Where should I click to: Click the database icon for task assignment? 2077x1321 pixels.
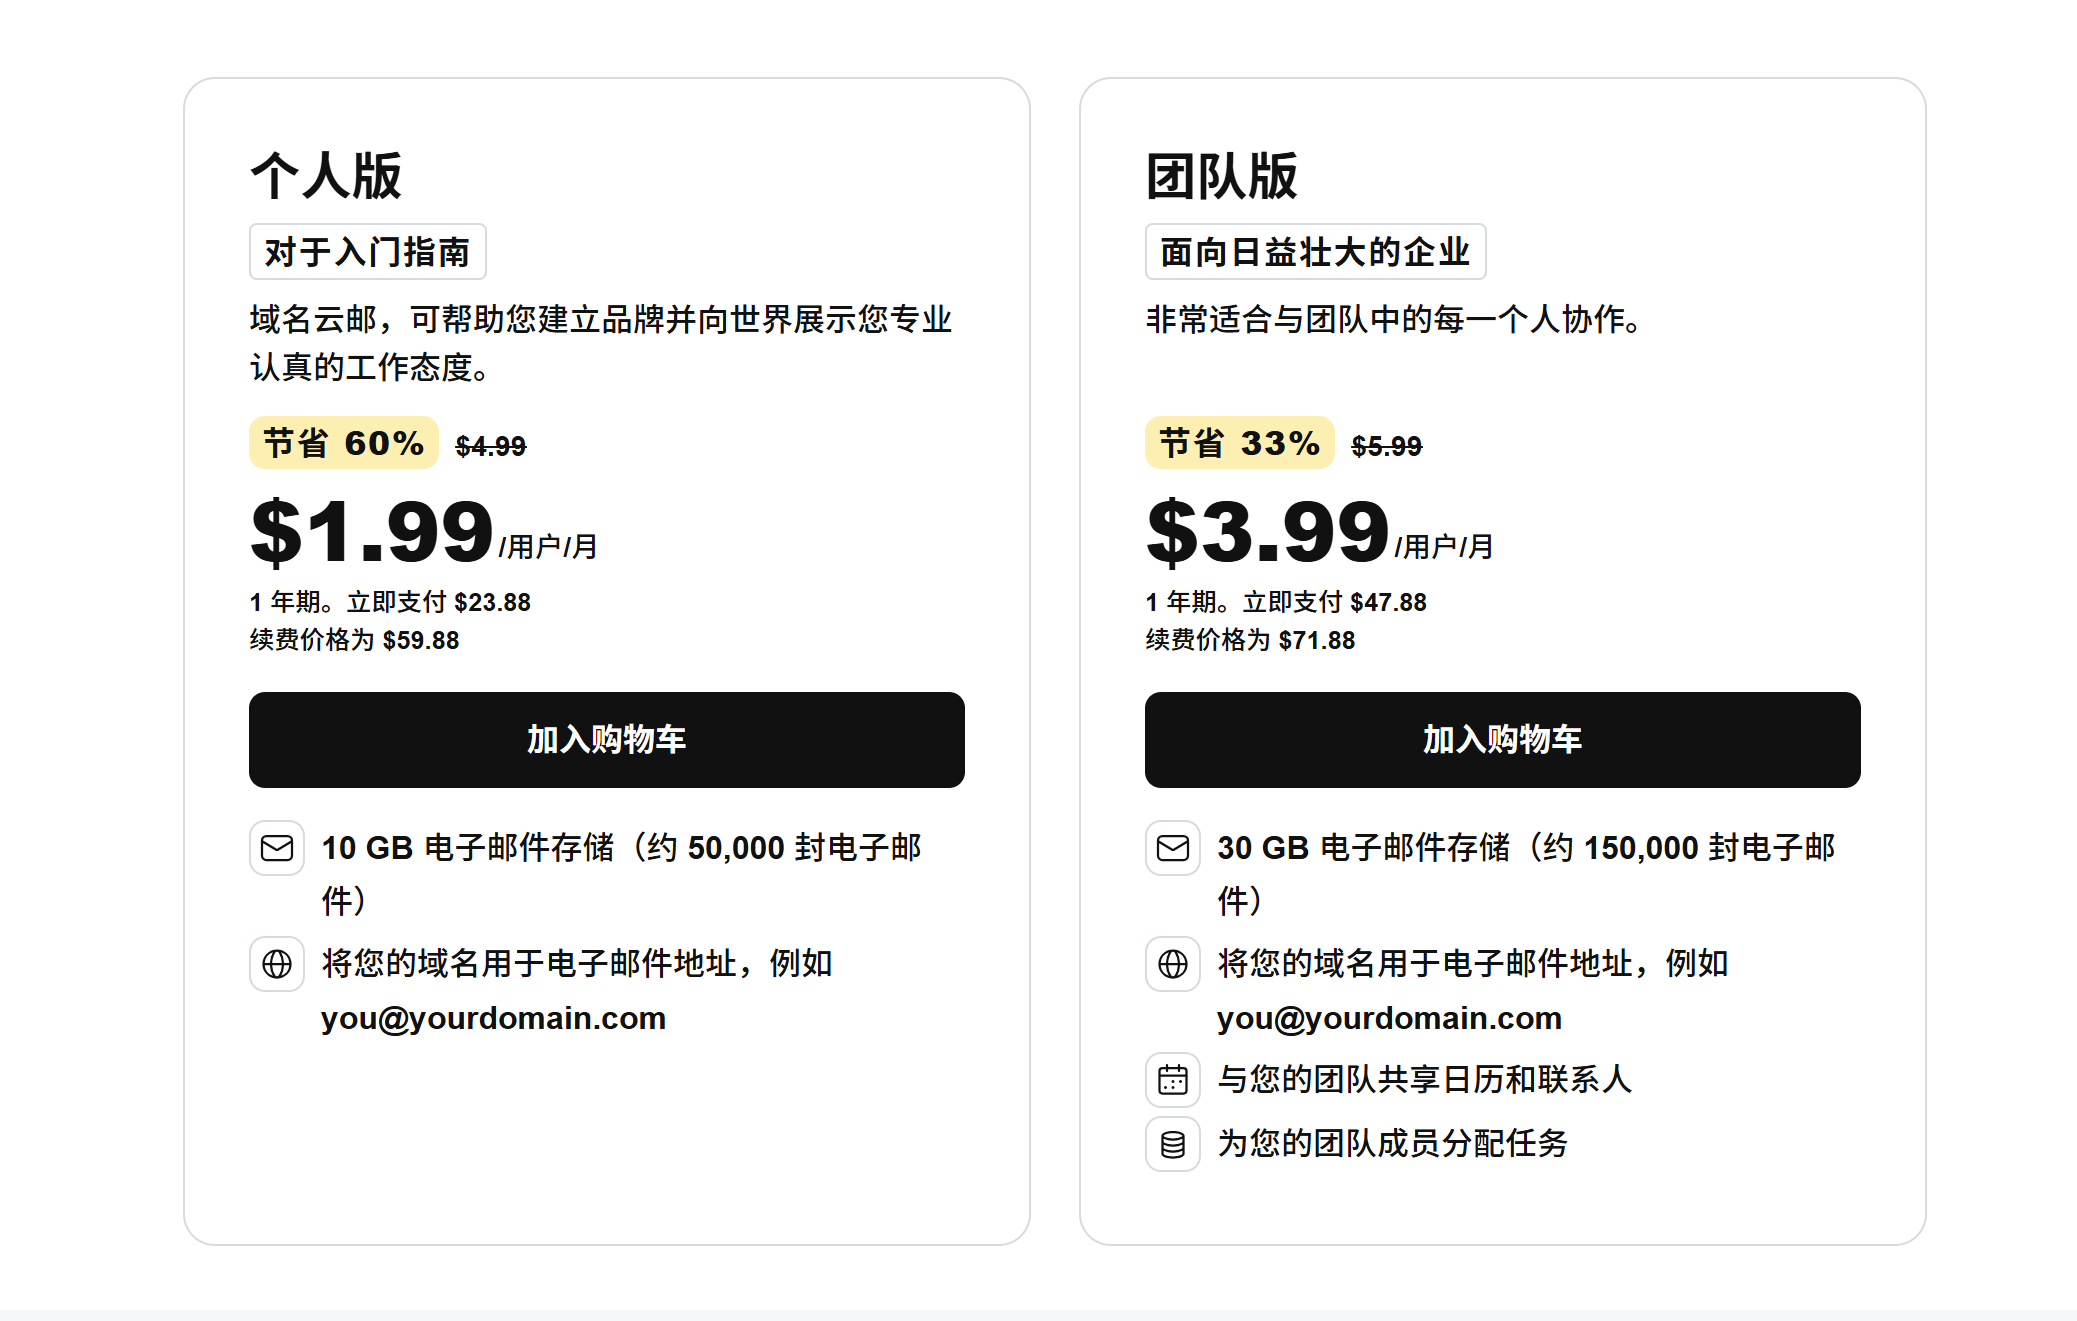1173,1144
